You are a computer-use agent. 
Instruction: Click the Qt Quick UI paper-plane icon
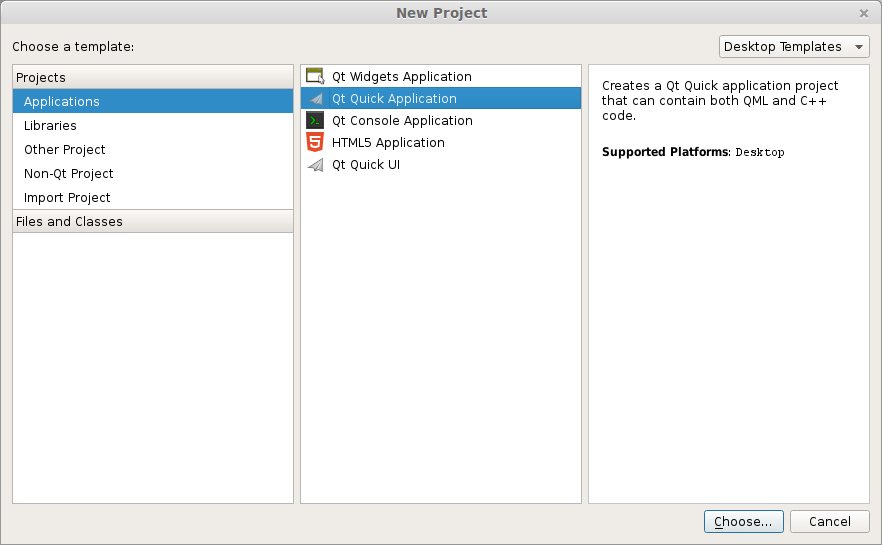[x=315, y=165]
